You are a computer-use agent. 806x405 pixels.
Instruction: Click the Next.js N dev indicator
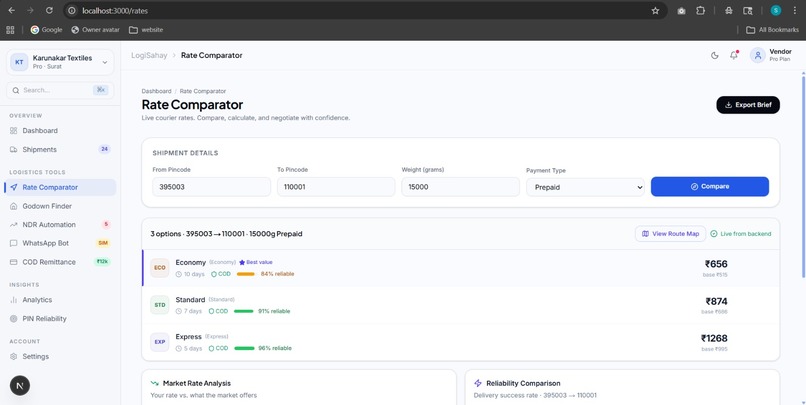20,385
